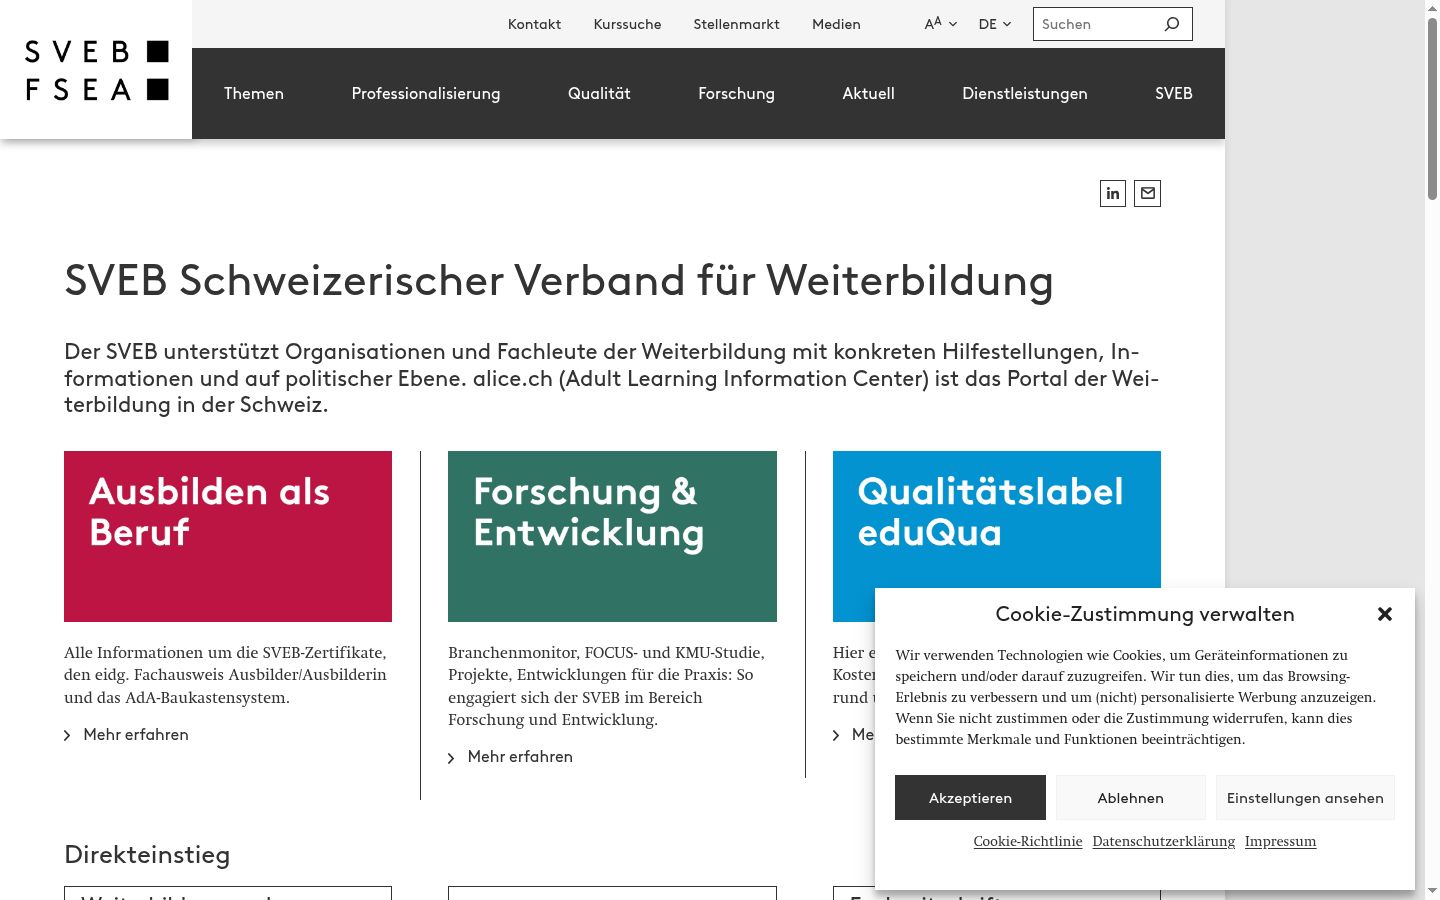Open the SVEB menu item

tap(1174, 93)
